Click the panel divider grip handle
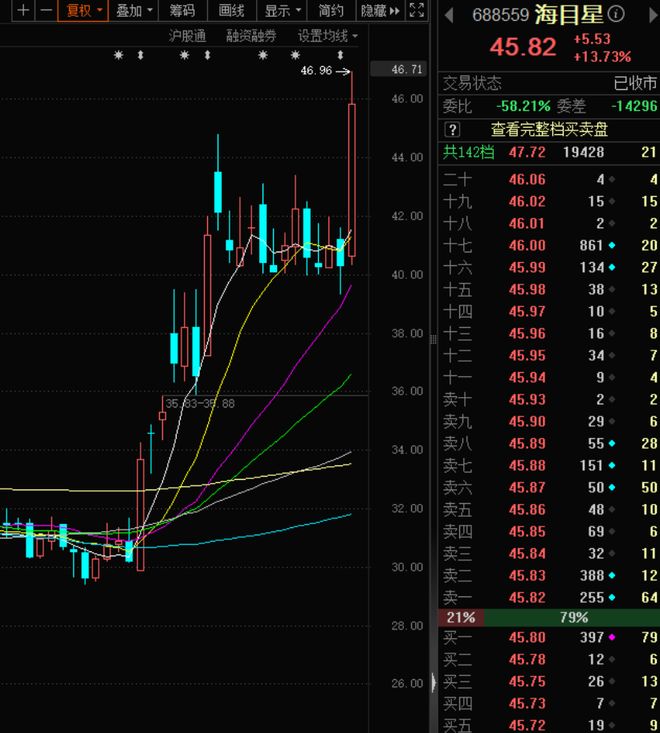 tap(433, 683)
